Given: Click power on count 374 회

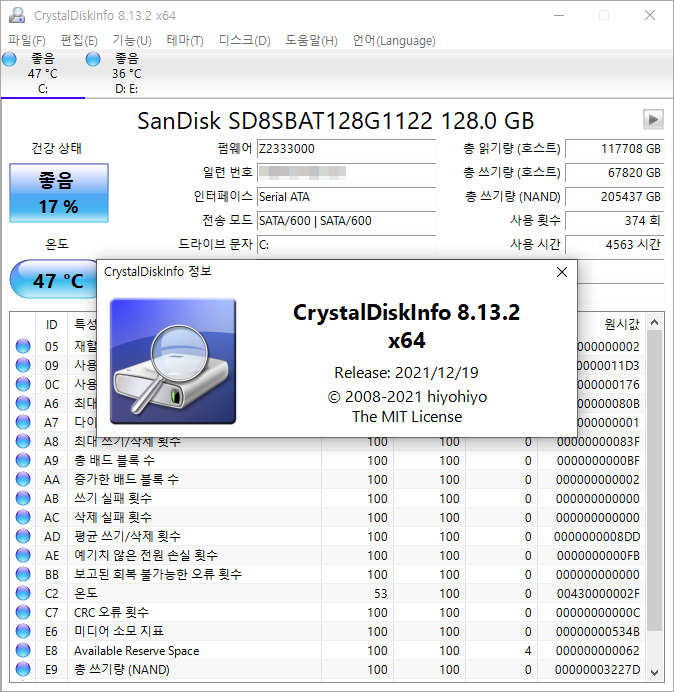Looking at the screenshot, I should pyautogui.click(x=614, y=221).
